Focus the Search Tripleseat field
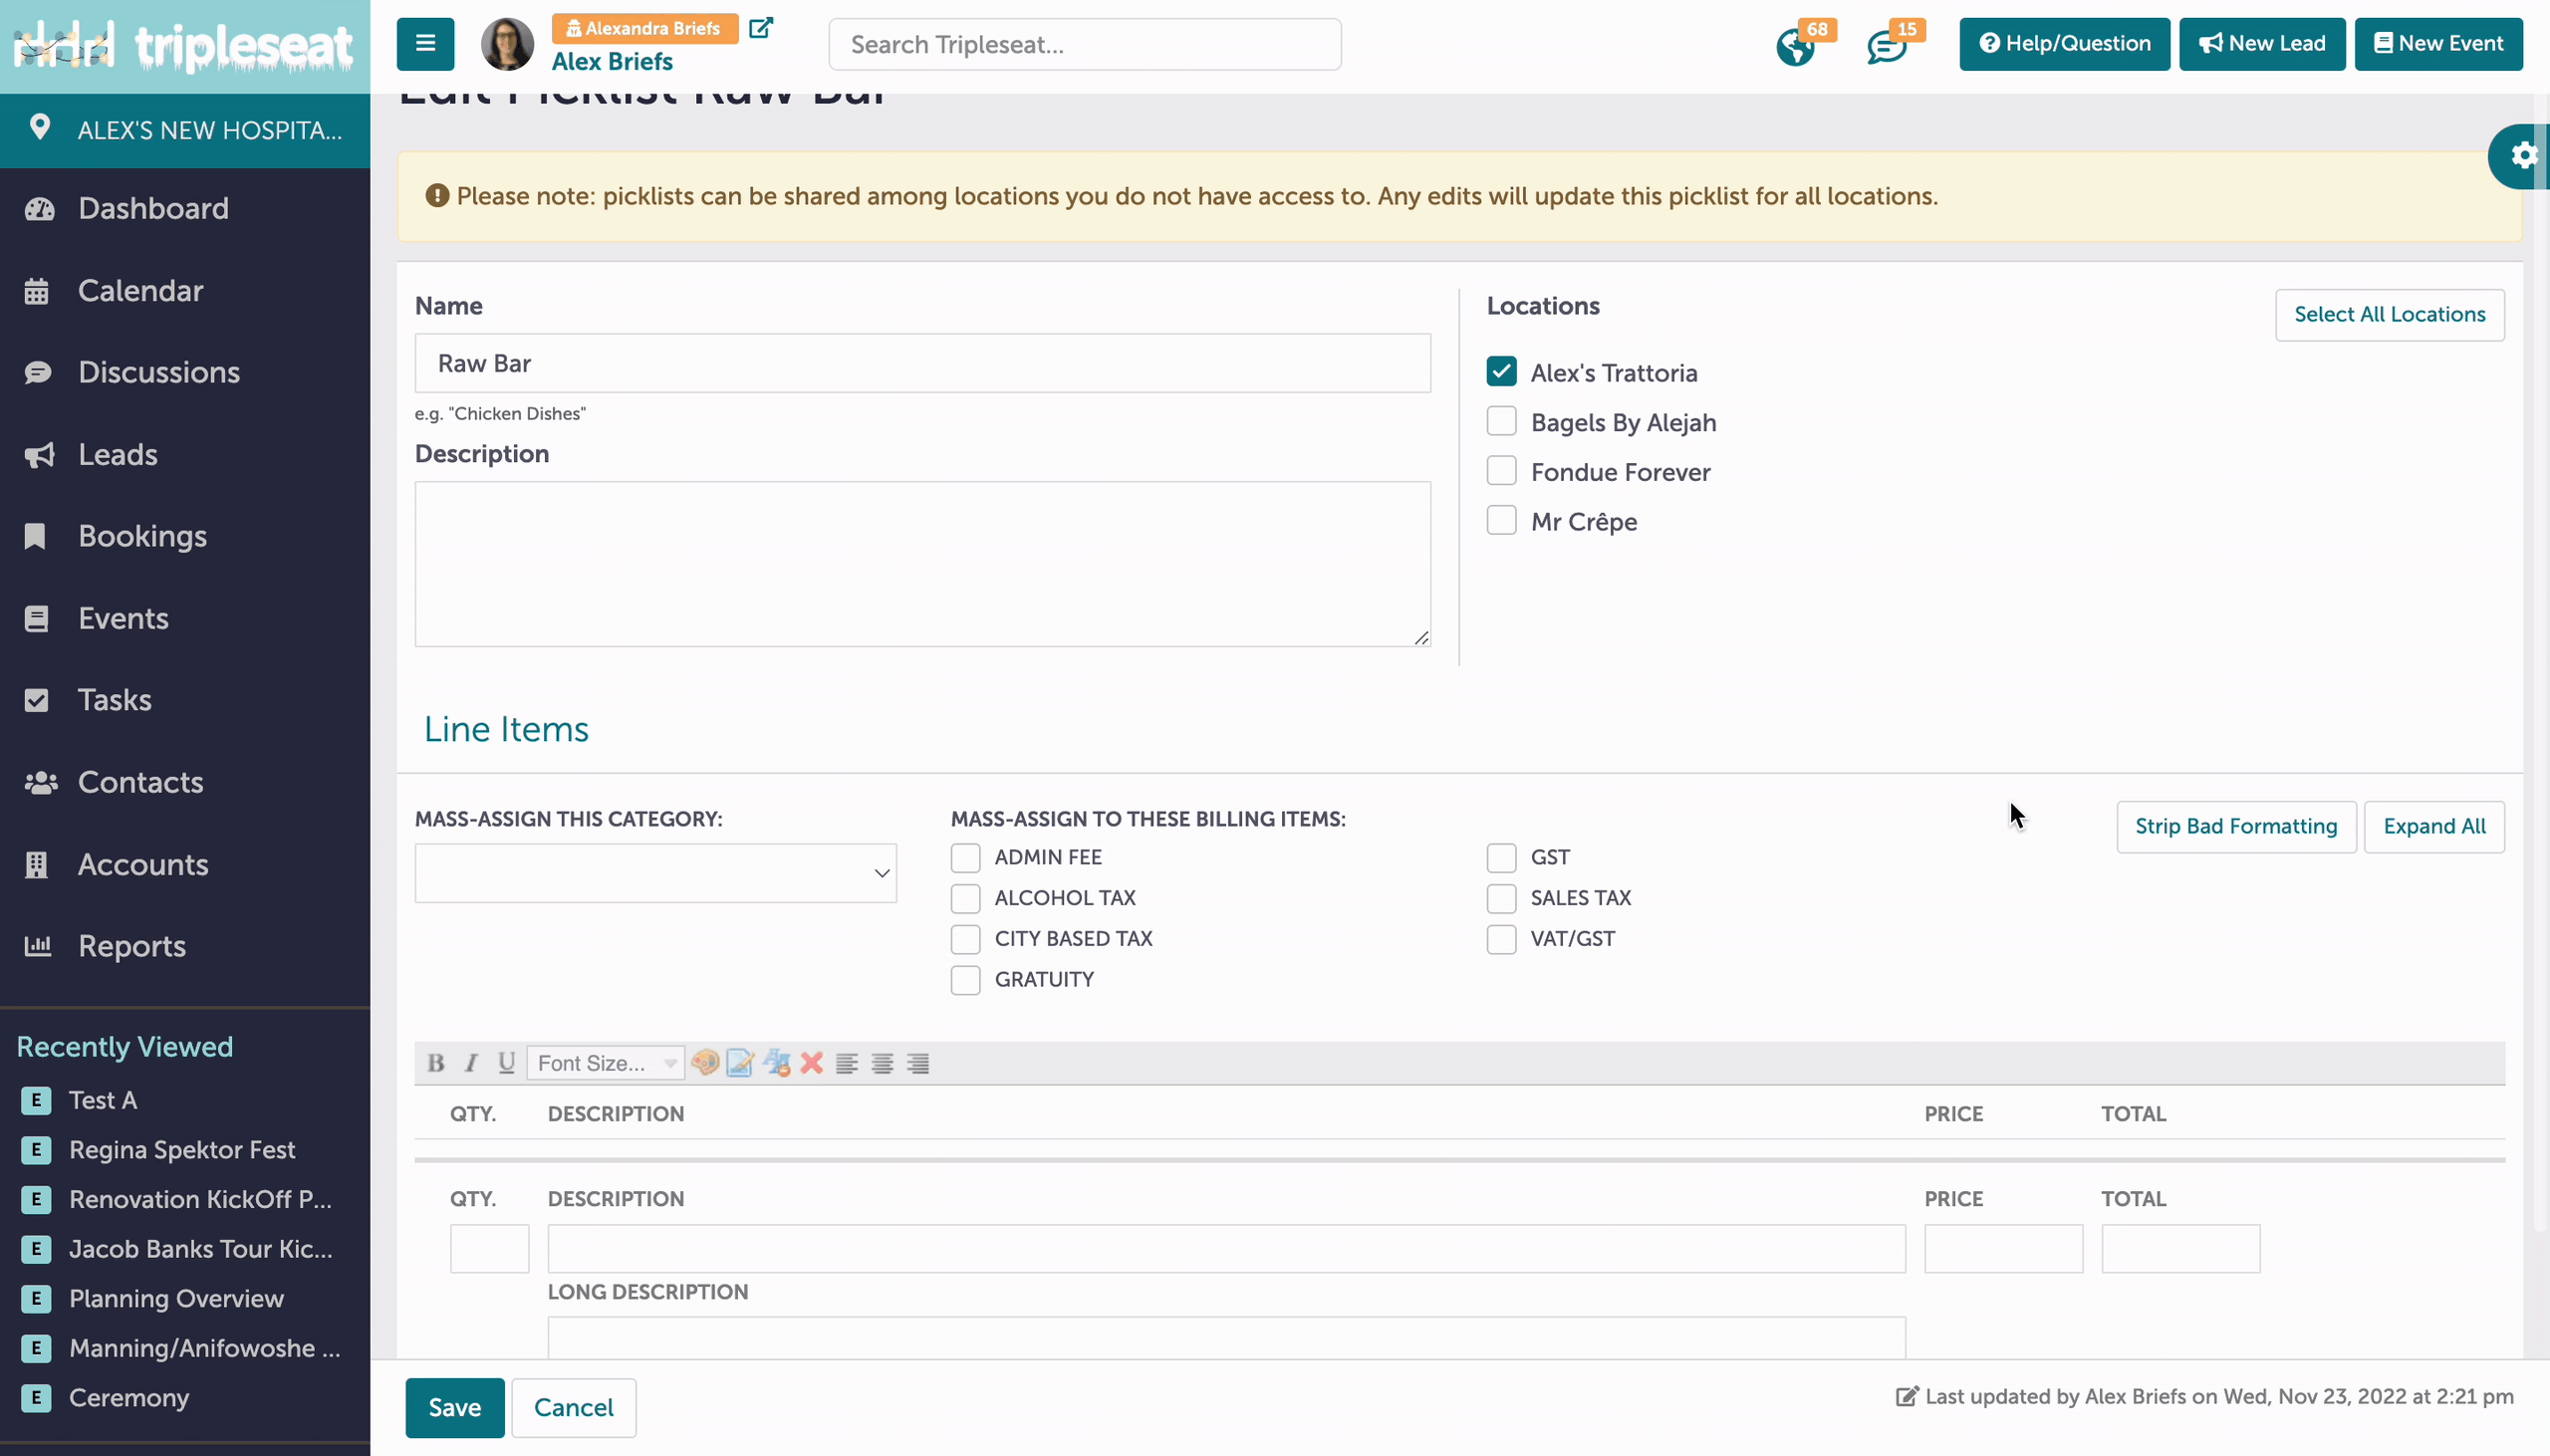The image size is (2550, 1456). (x=1085, y=45)
